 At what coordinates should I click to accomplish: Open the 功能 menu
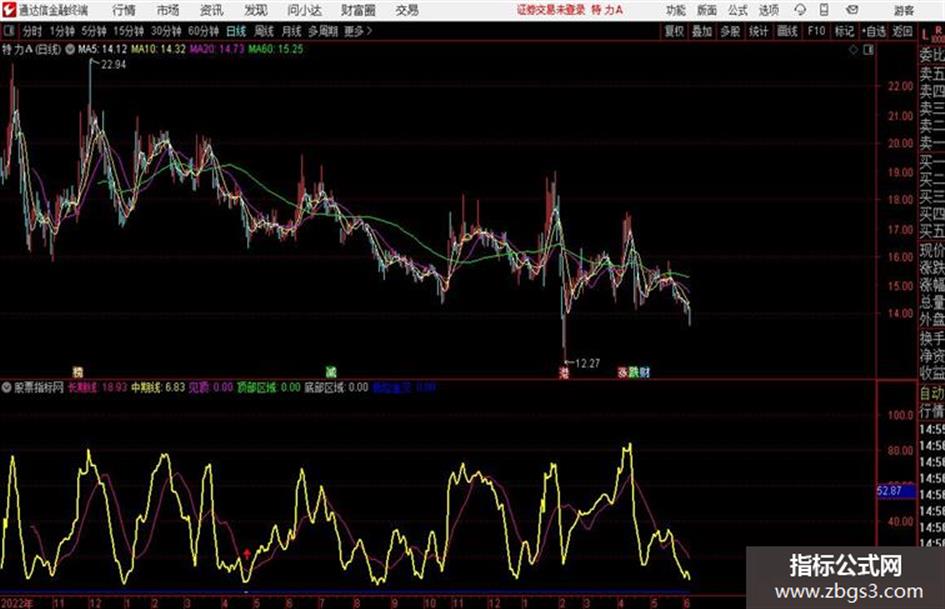(x=676, y=10)
